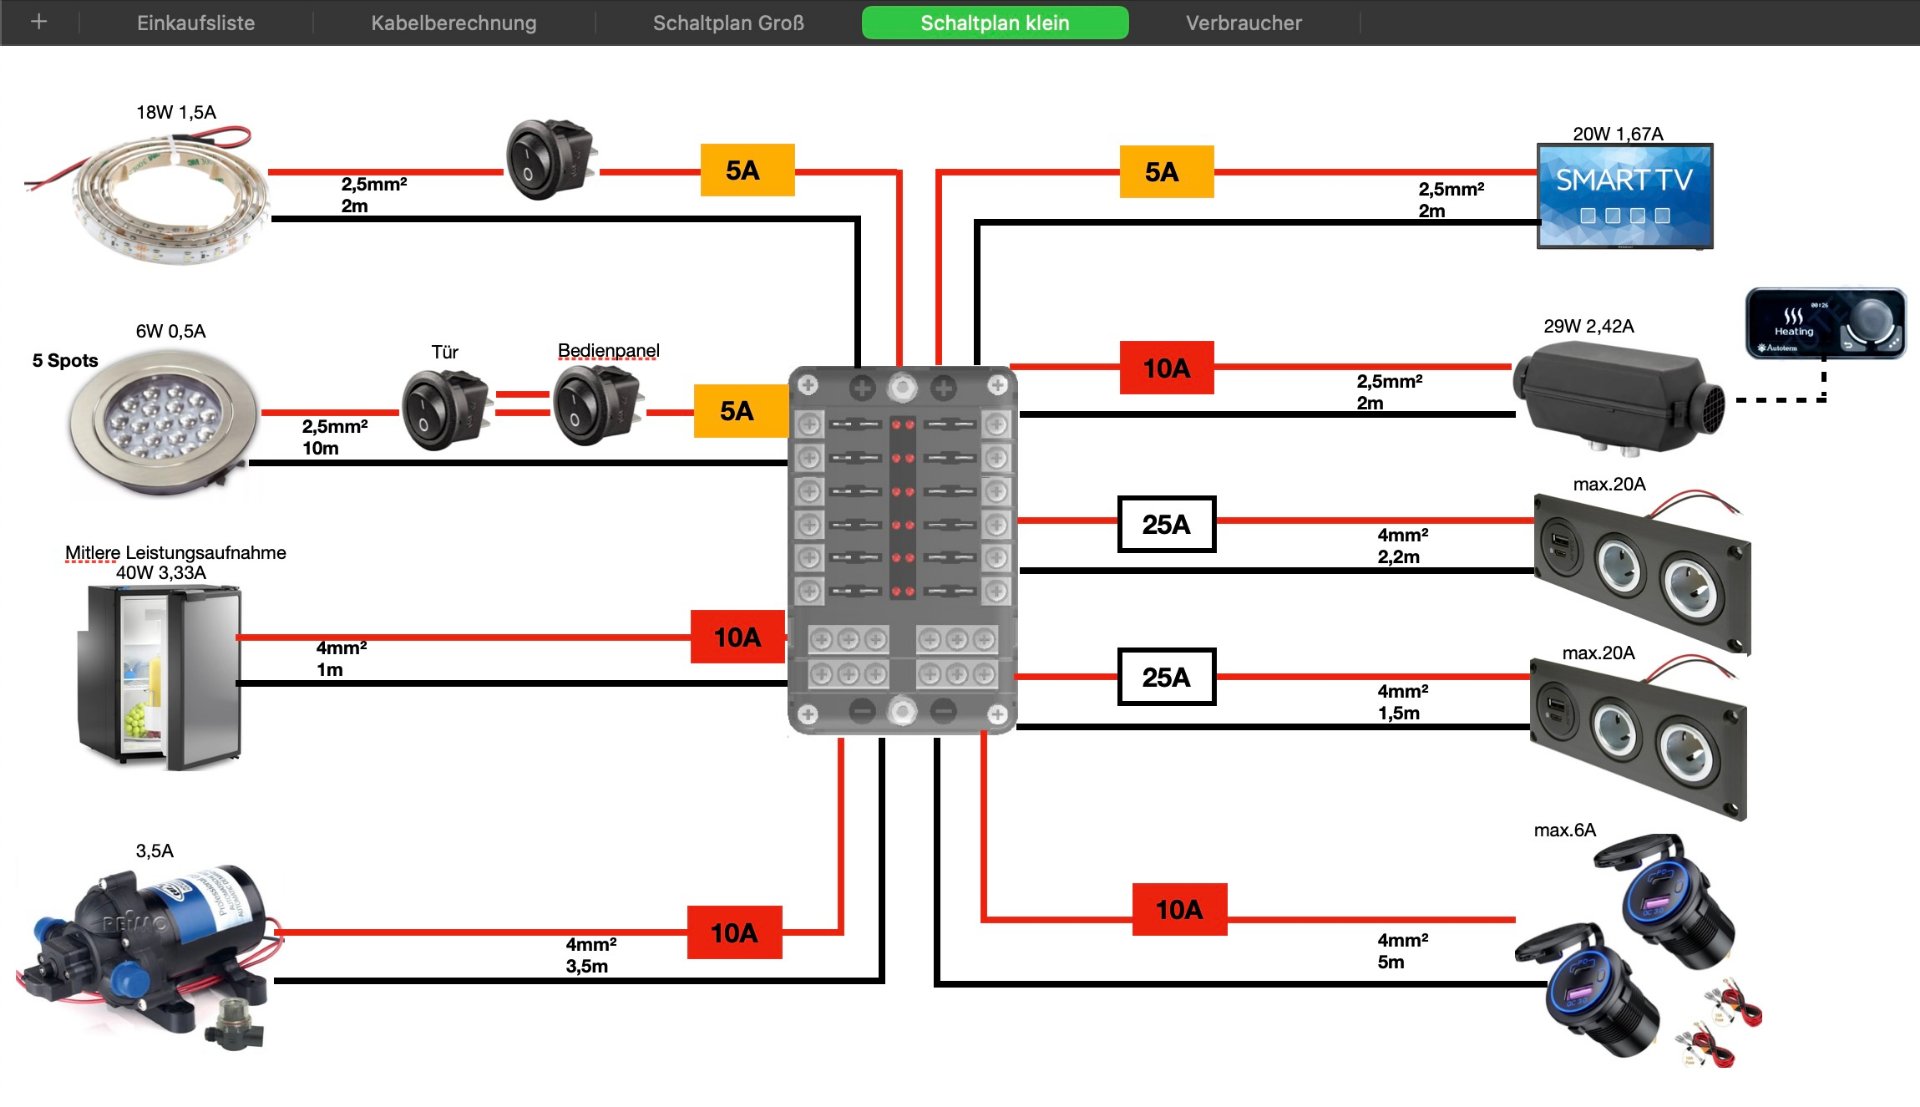
Task: Click the 5A fuse box for LED strip
Action: pyautogui.click(x=747, y=170)
